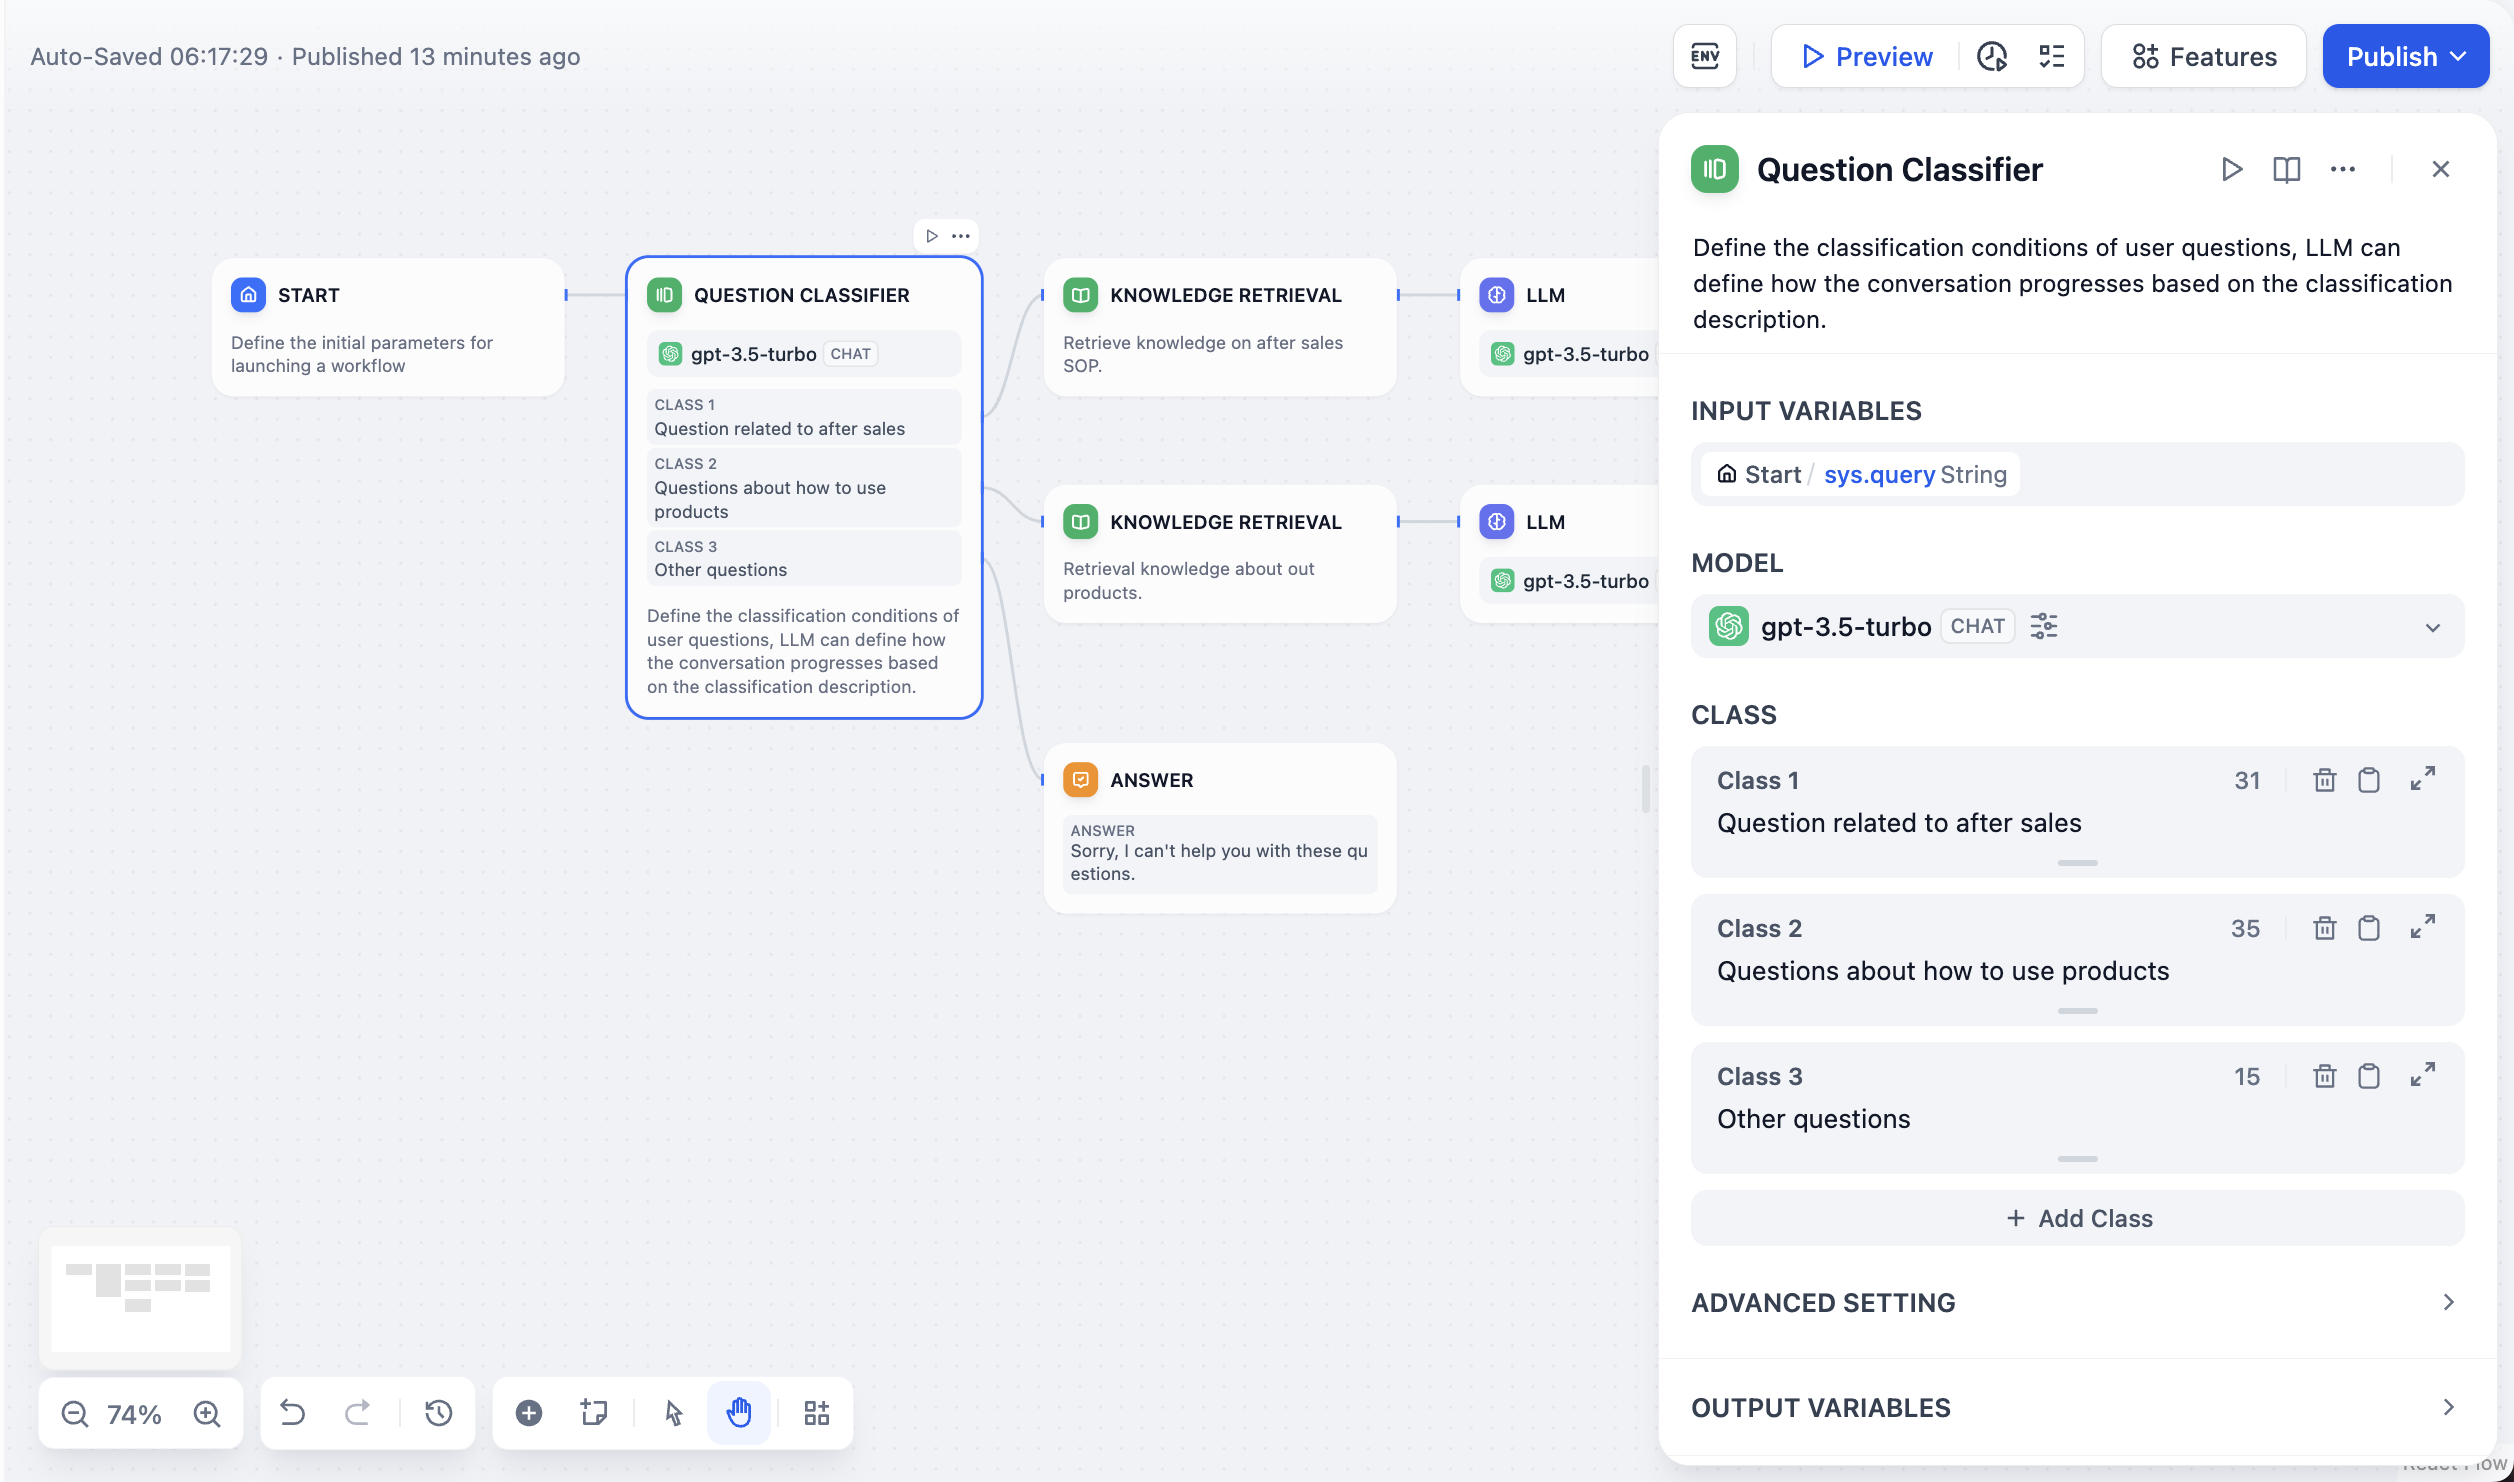Screen dimensions: 2514x1482
Task: Click the Add Class button
Action: [x=2077, y=1218]
